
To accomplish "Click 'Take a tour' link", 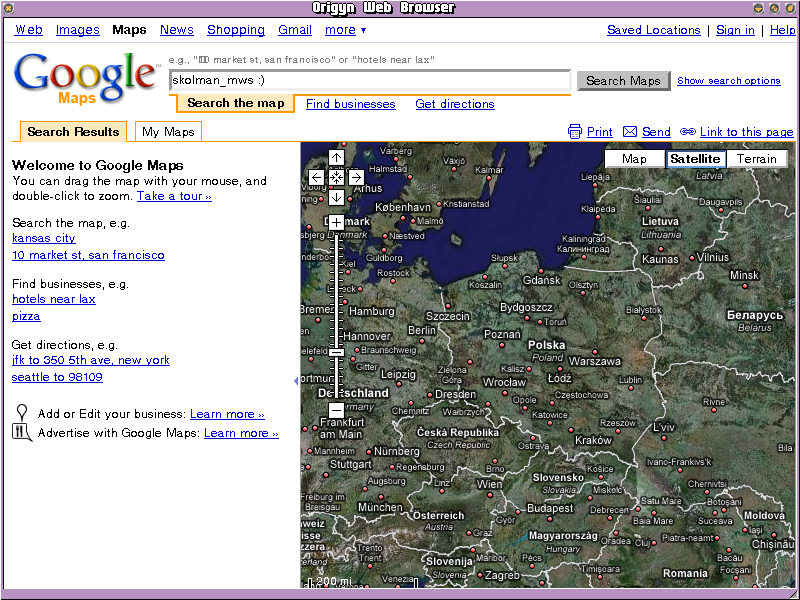I will [174, 196].
